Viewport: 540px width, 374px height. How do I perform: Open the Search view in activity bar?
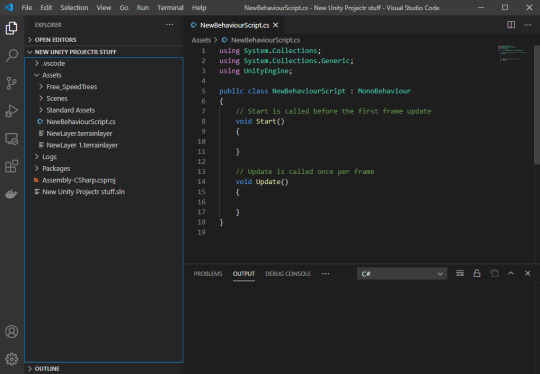pyautogui.click(x=12, y=55)
